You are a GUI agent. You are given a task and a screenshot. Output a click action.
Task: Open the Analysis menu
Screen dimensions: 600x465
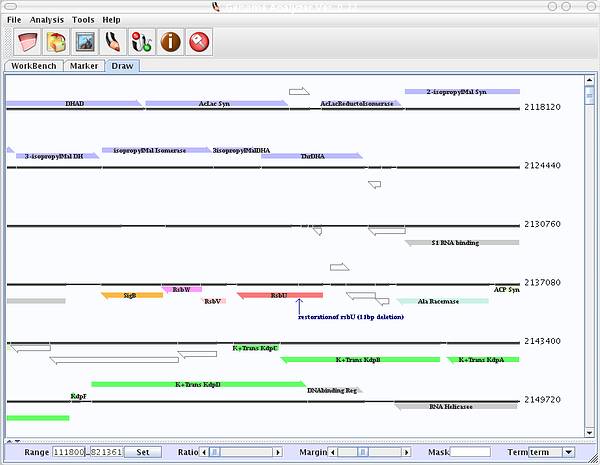pyautogui.click(x=46, y=19)
